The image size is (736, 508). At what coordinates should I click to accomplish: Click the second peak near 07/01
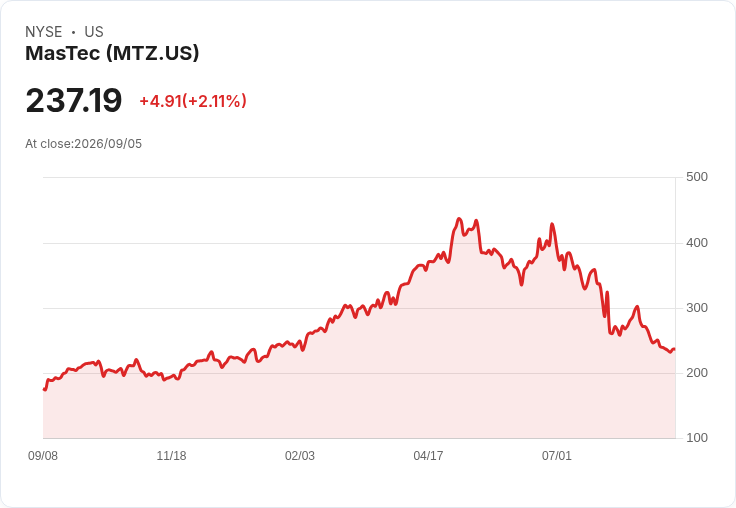(x=552, y=224)
